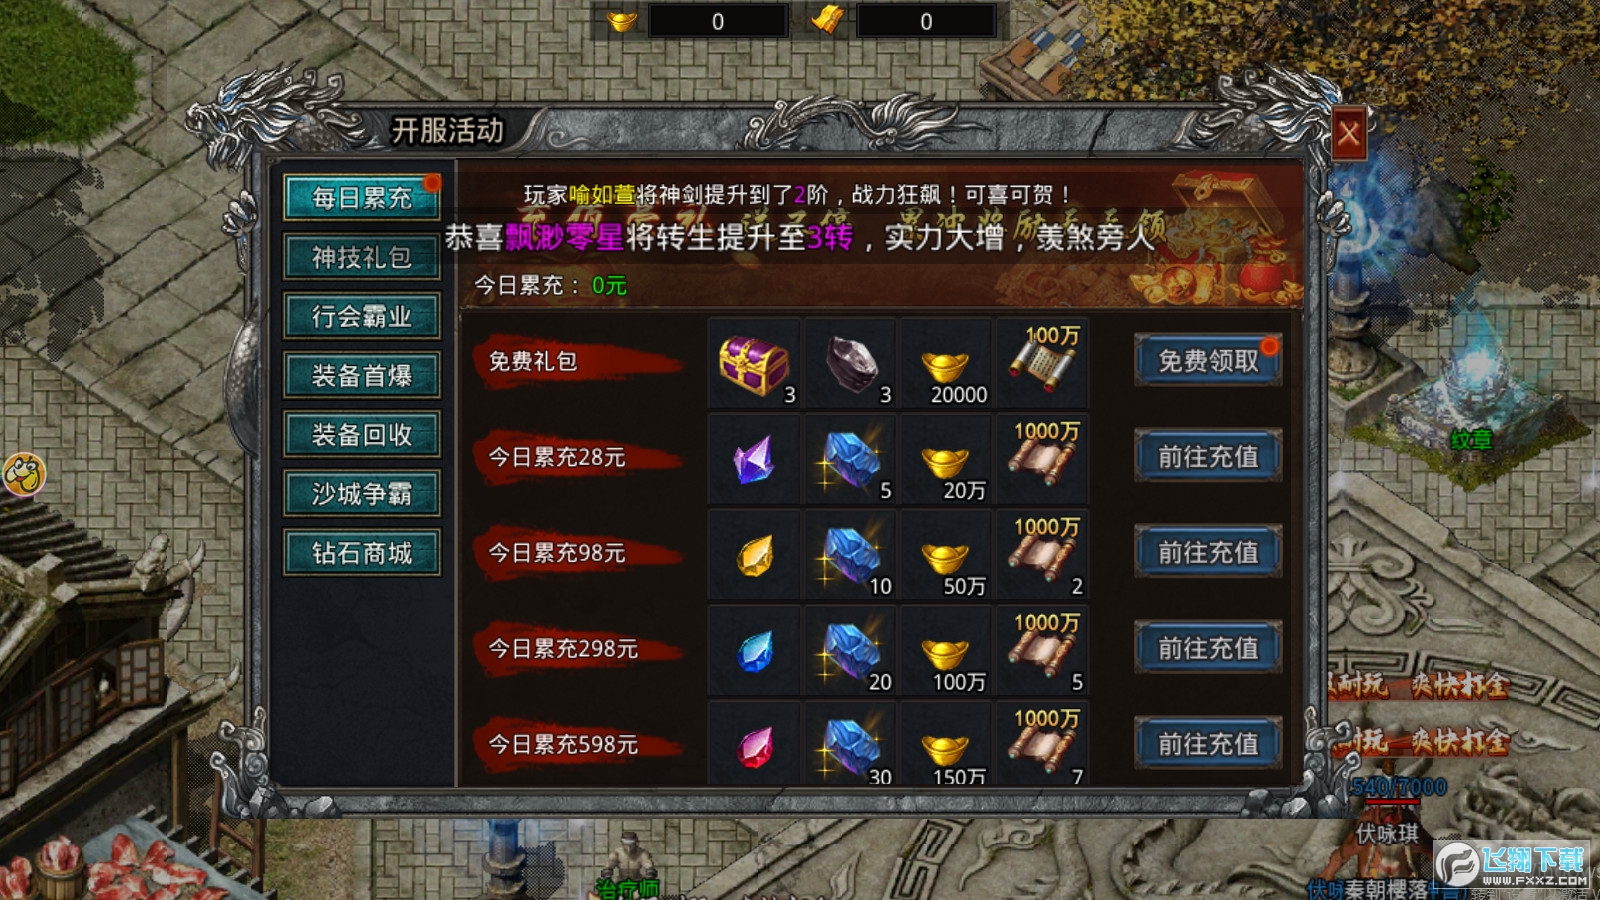This screenshot has height=900, width=1600.
Task: Select the blue sapphire x10 in 98元 row
Action: coord(850,554)
